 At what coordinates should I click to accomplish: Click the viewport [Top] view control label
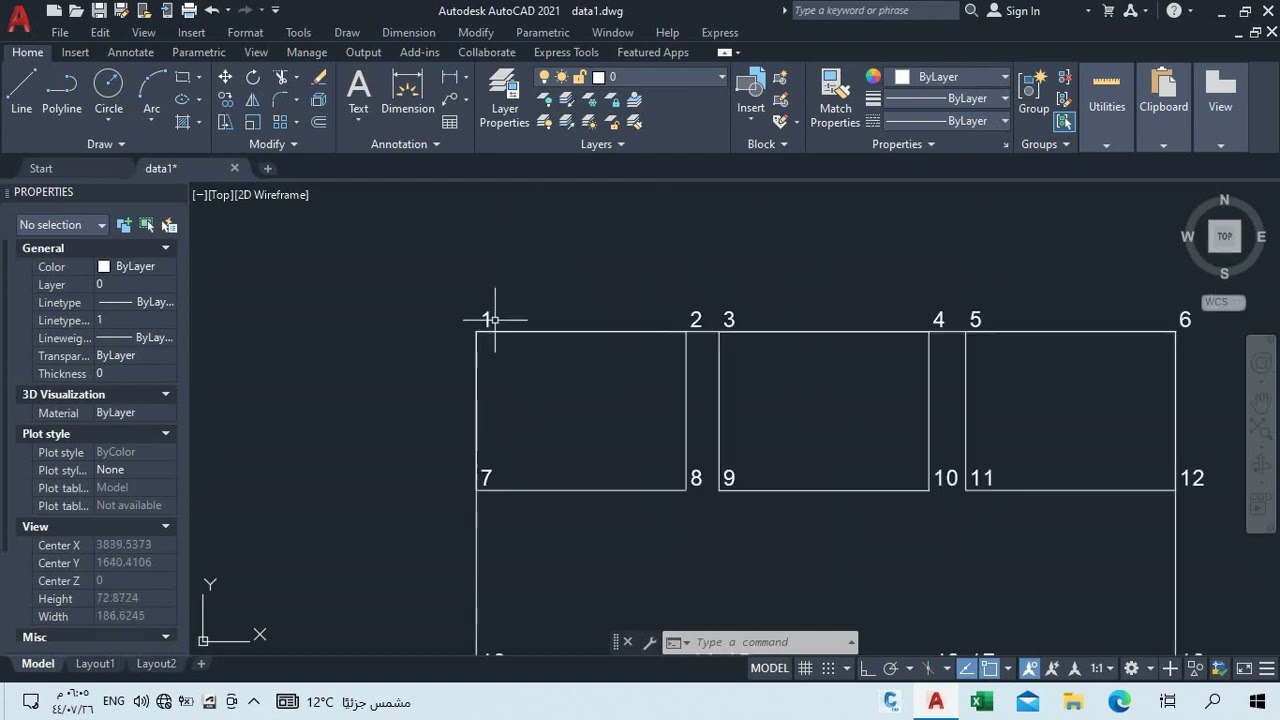click(220, 195)
